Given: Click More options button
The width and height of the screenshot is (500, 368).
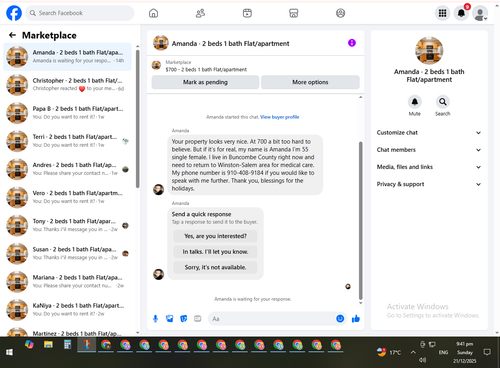Looking at the screenshot, I should (x=310, y=82).
